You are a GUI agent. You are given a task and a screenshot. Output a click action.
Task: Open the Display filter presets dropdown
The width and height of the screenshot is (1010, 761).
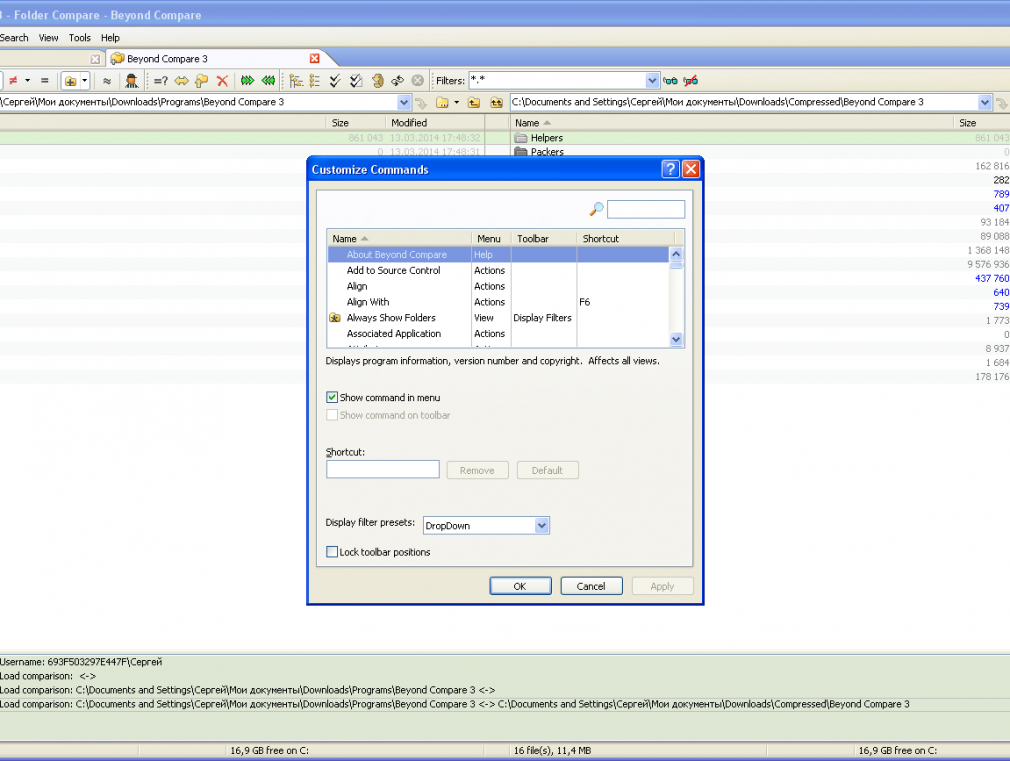[x=542, y=526]
